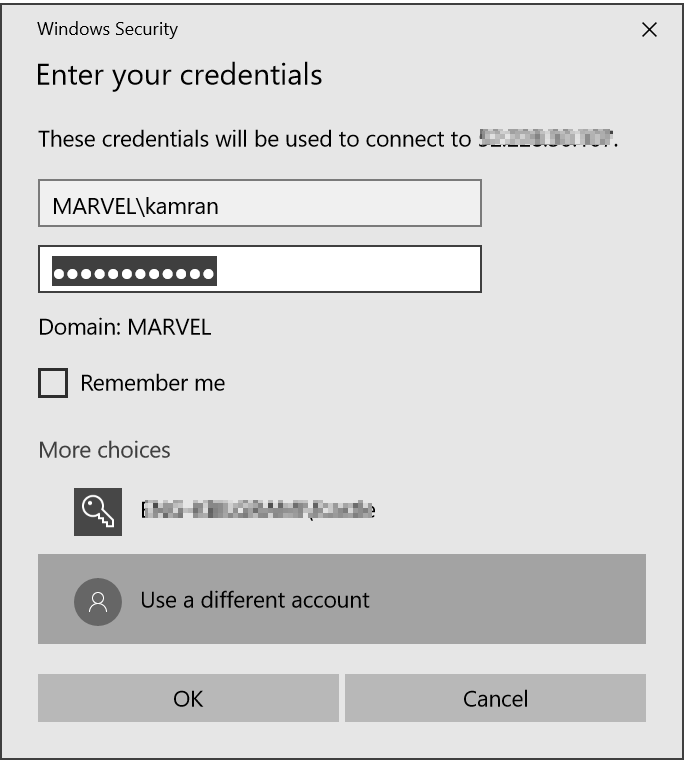The image size is (684, 772).
Task: Click the blurred server address in message
Action: point(545,138)
